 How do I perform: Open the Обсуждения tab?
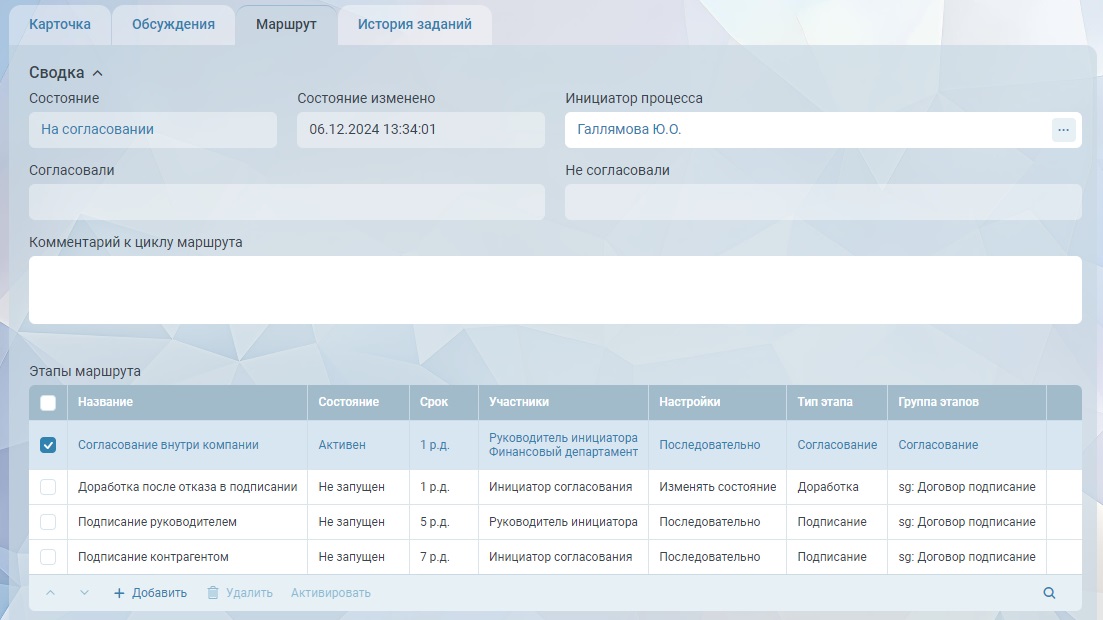click(173, 24)
